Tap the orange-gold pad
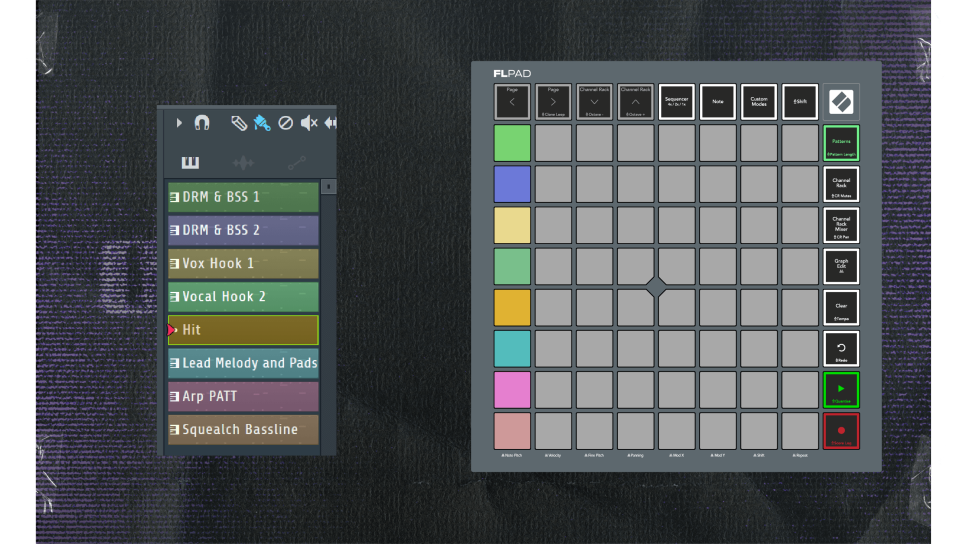This screenshot has width=966, height=544. (x=512, y=308)
